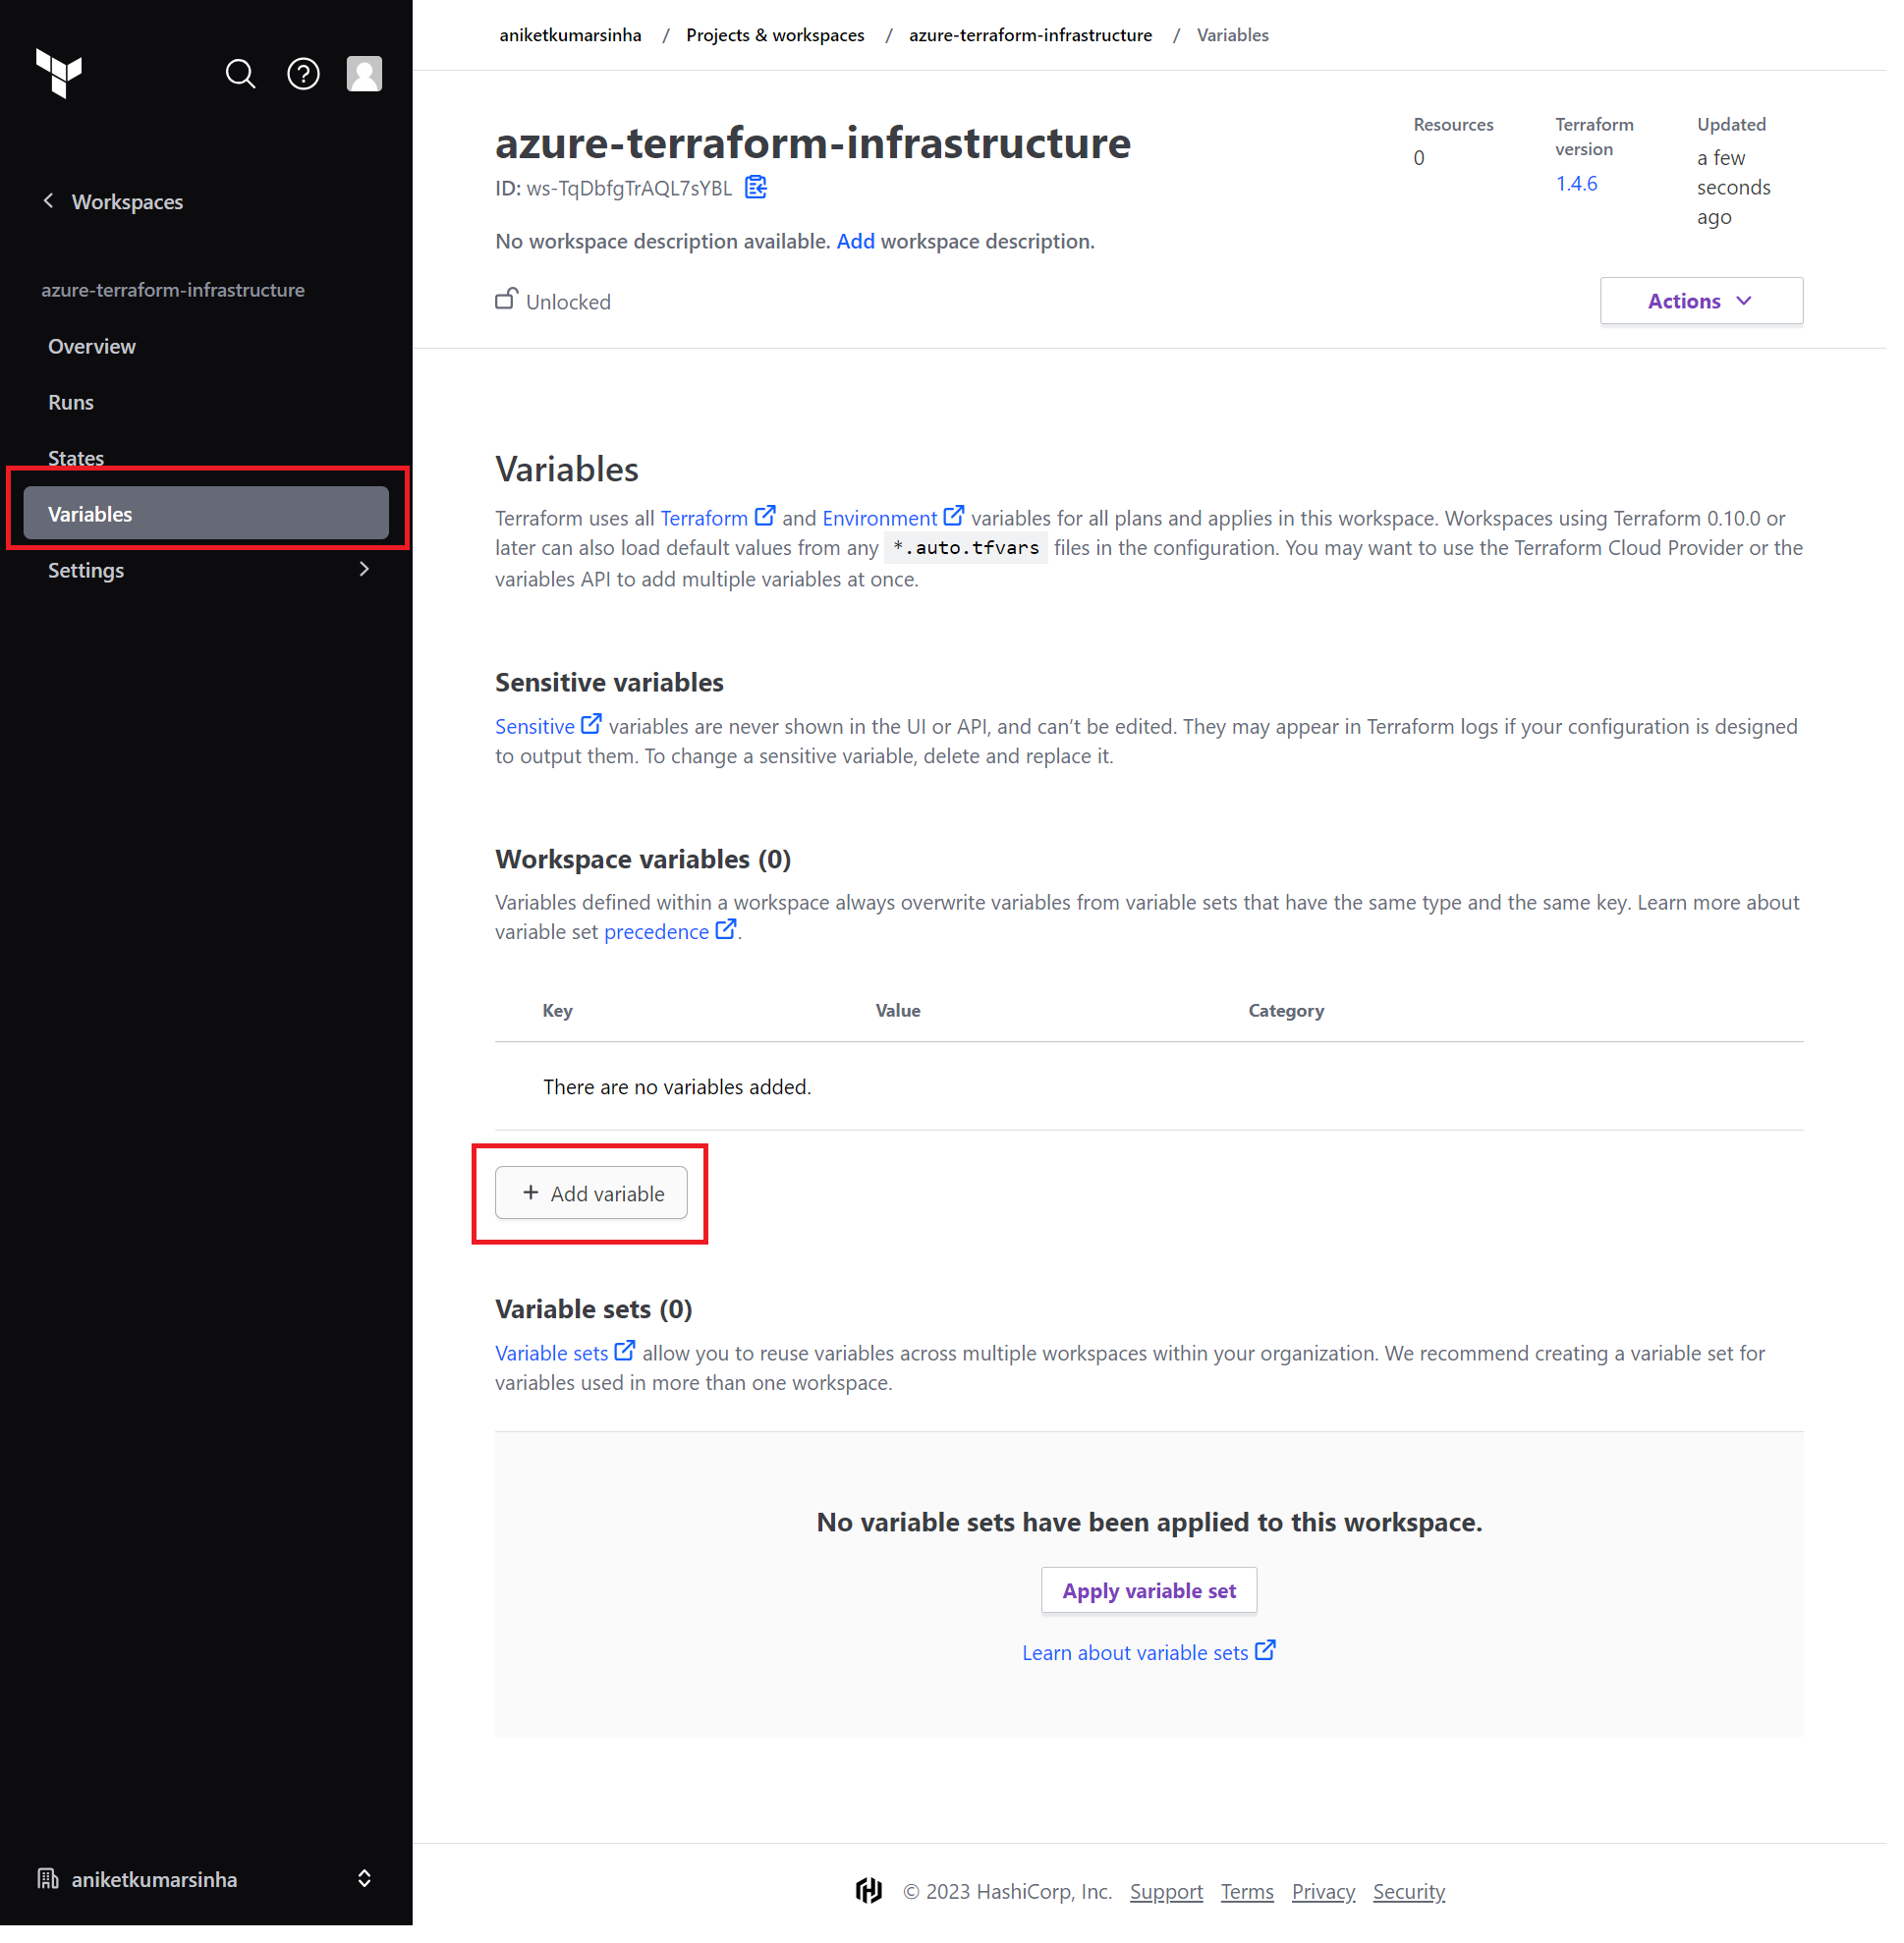Open Security footer link
Image resolution: width=1904 pixels, height=1943 pixels.
point(1410,1893)
